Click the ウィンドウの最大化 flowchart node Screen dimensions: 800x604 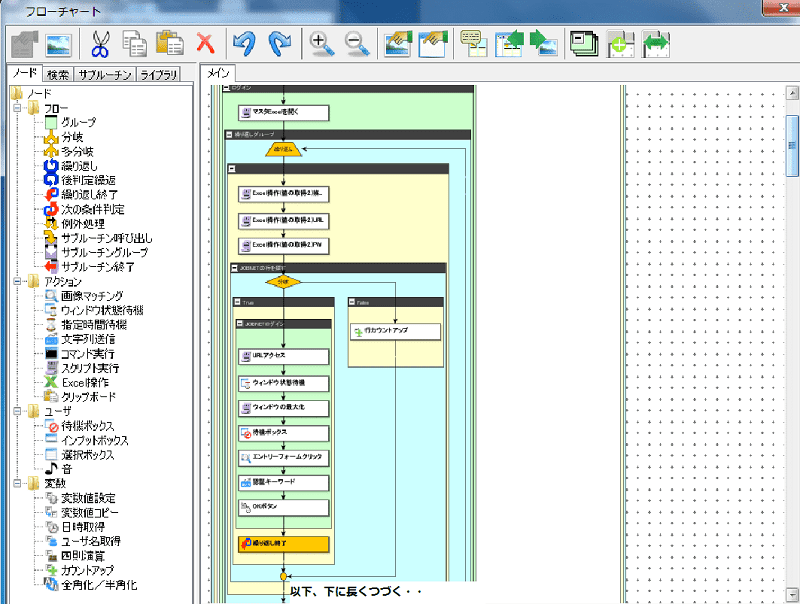tap(284, 408)
